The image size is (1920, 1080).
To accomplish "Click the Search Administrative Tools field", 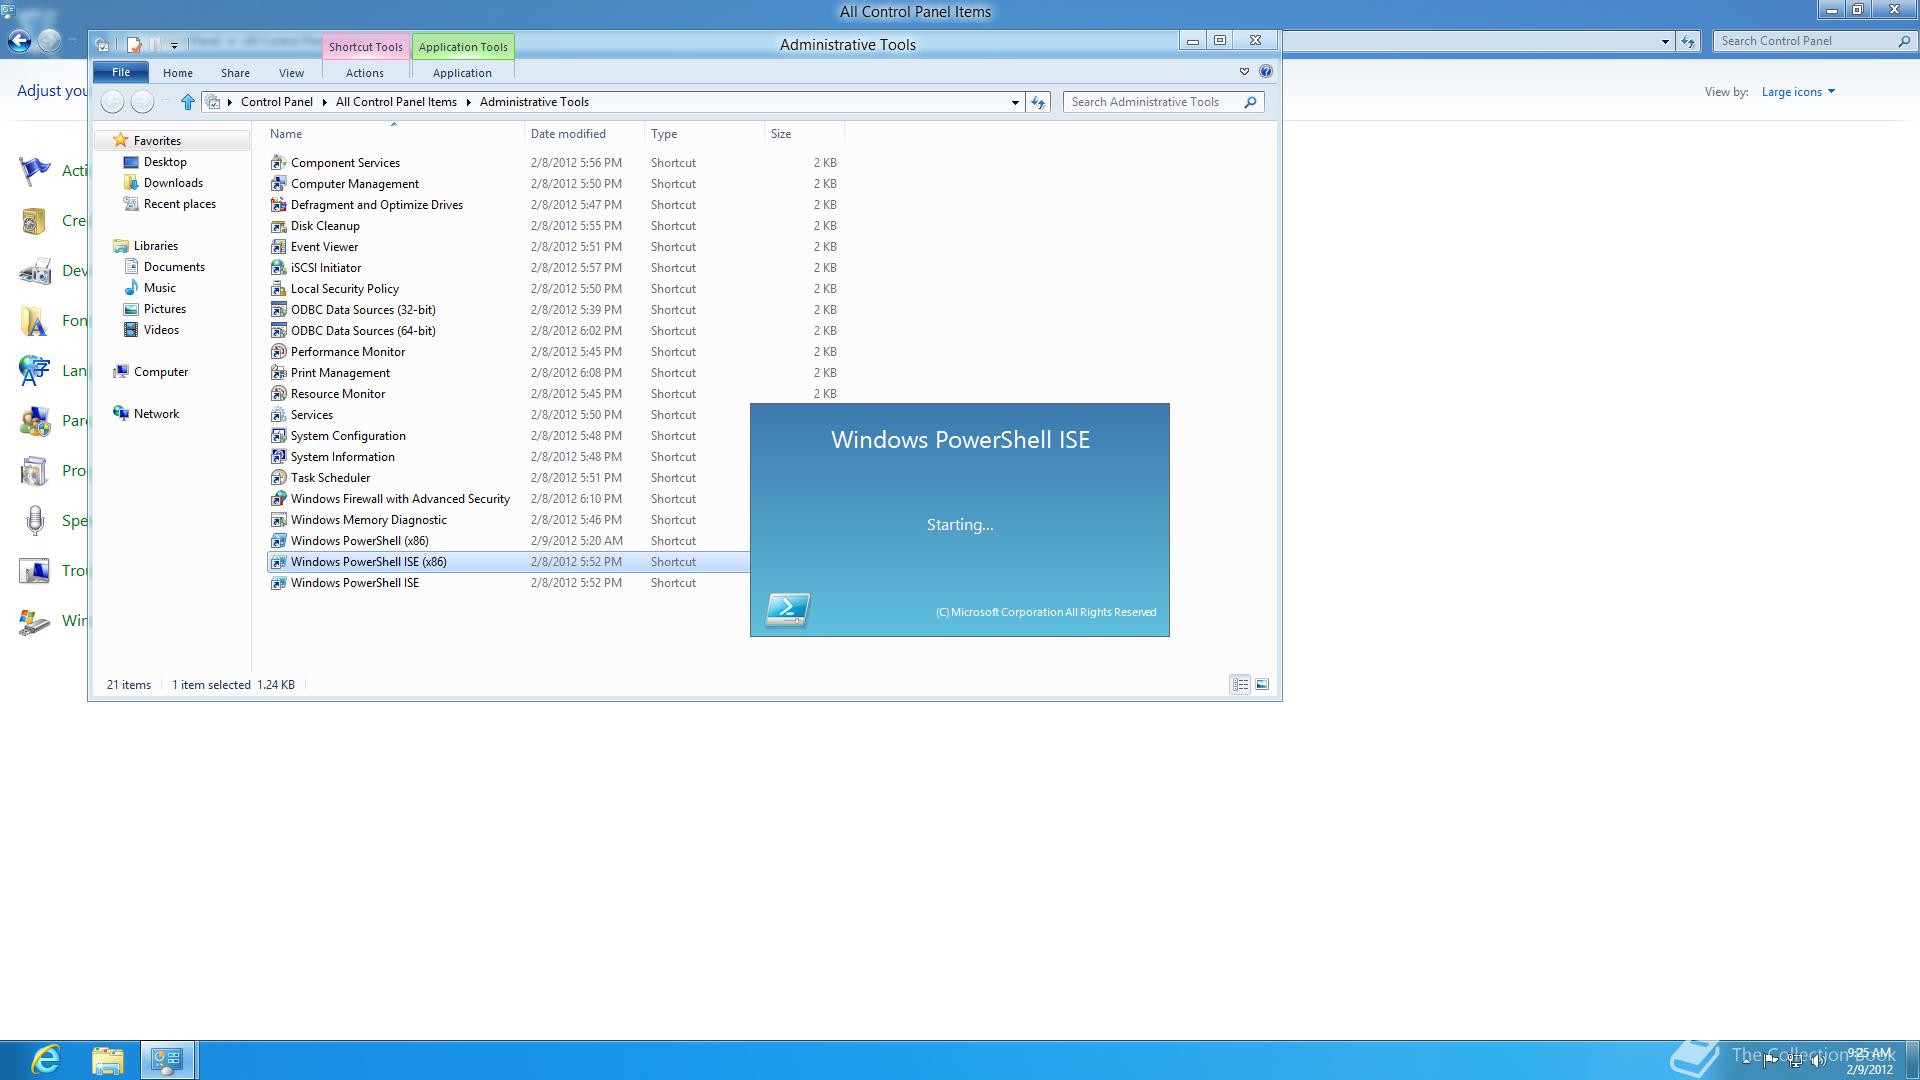I will click(1150, 102).
